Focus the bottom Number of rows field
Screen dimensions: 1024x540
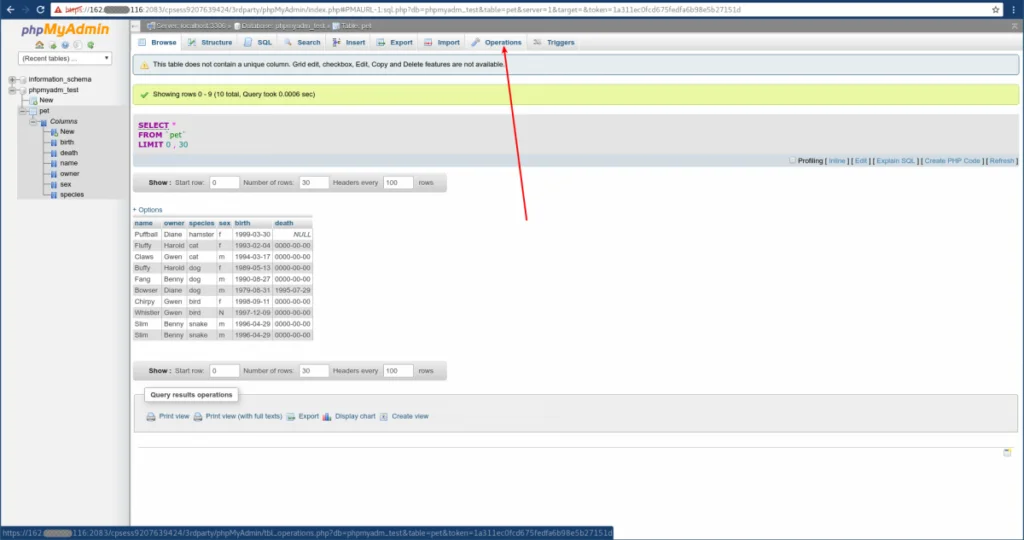[x=313, y=371]
